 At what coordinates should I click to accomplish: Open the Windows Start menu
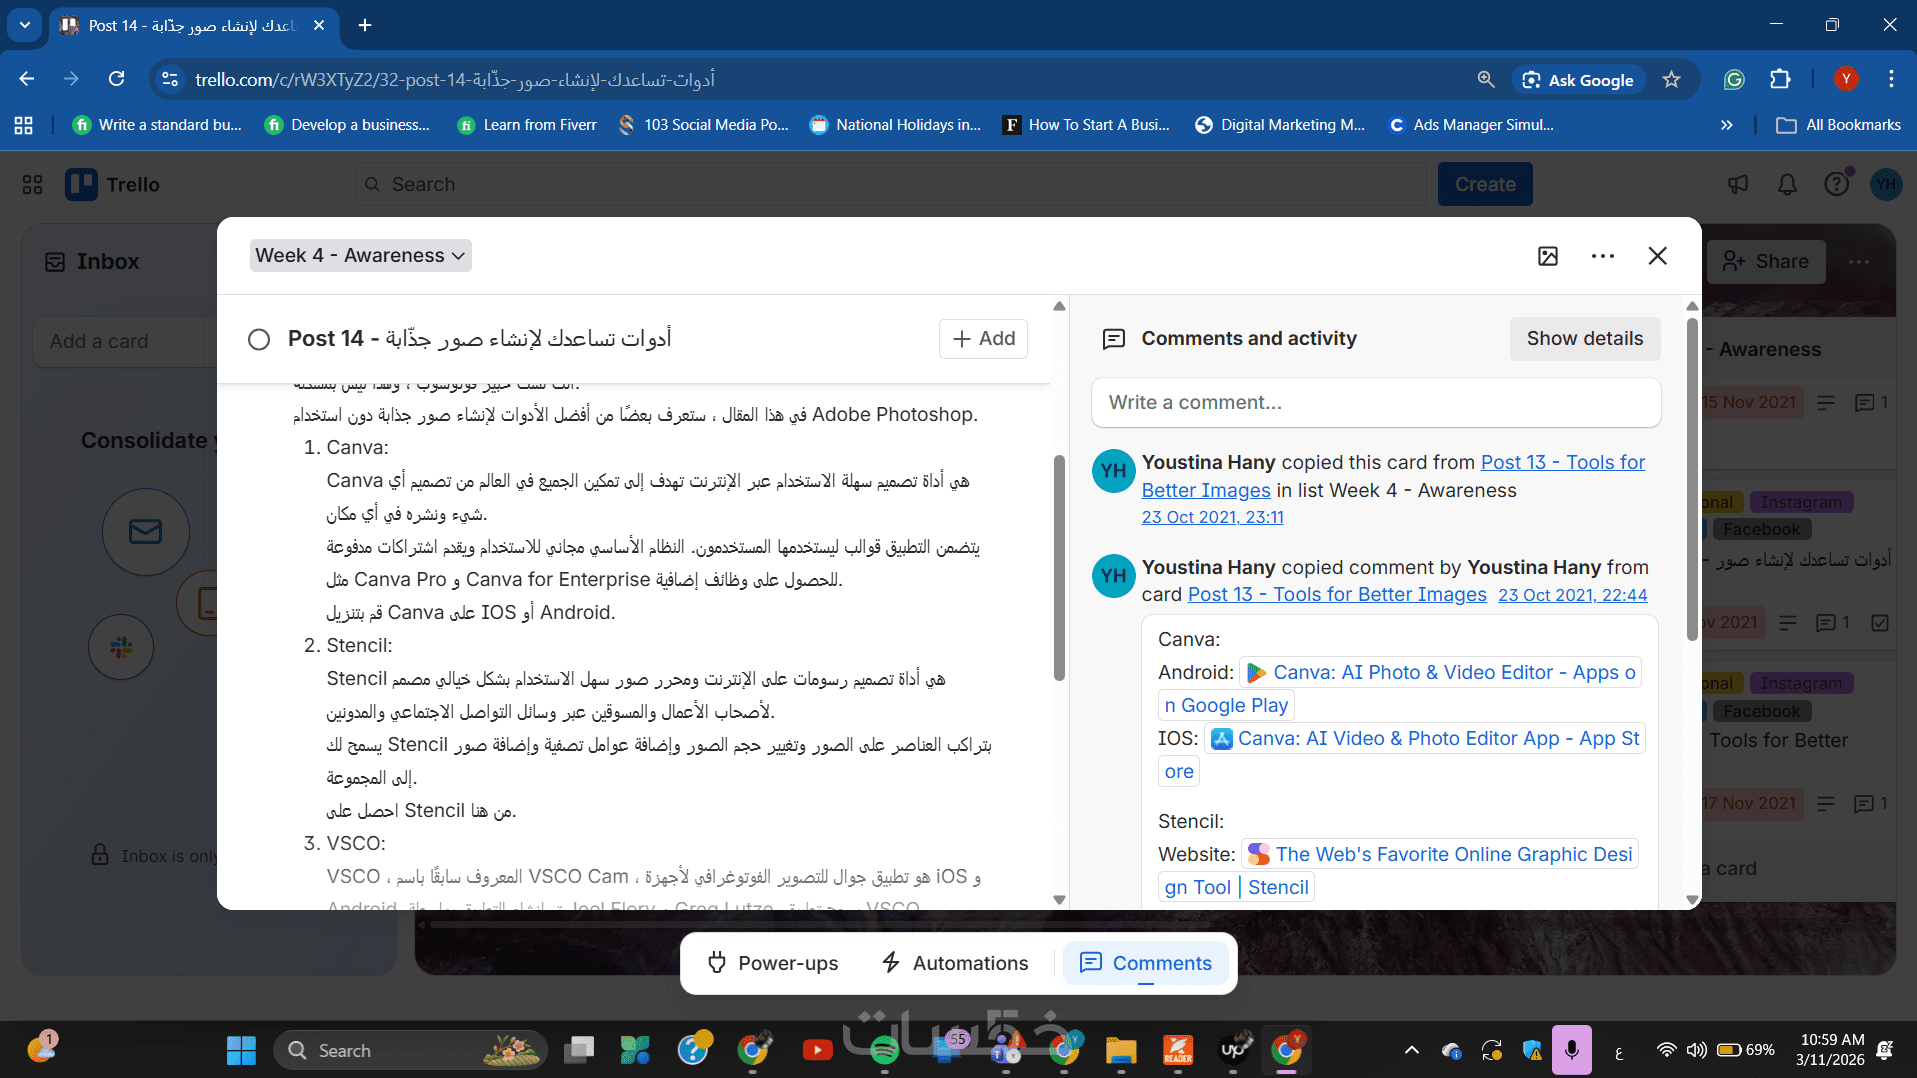(241, 1051)
